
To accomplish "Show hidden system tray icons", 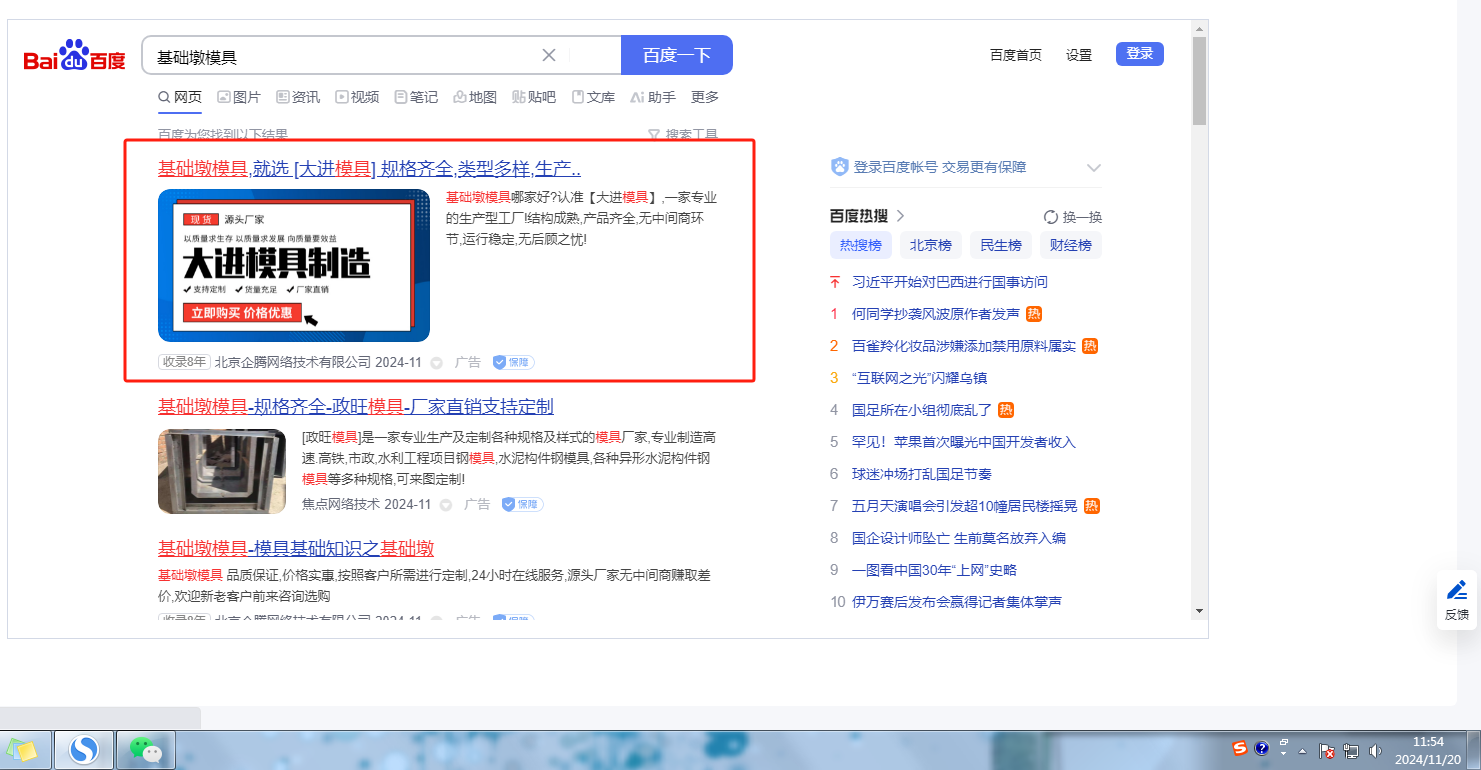I will pyautogui.click(x=1302, y=750).
